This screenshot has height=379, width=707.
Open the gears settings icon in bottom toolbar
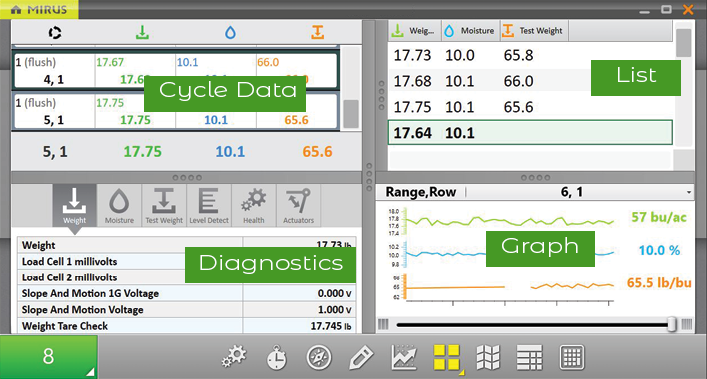234,357
